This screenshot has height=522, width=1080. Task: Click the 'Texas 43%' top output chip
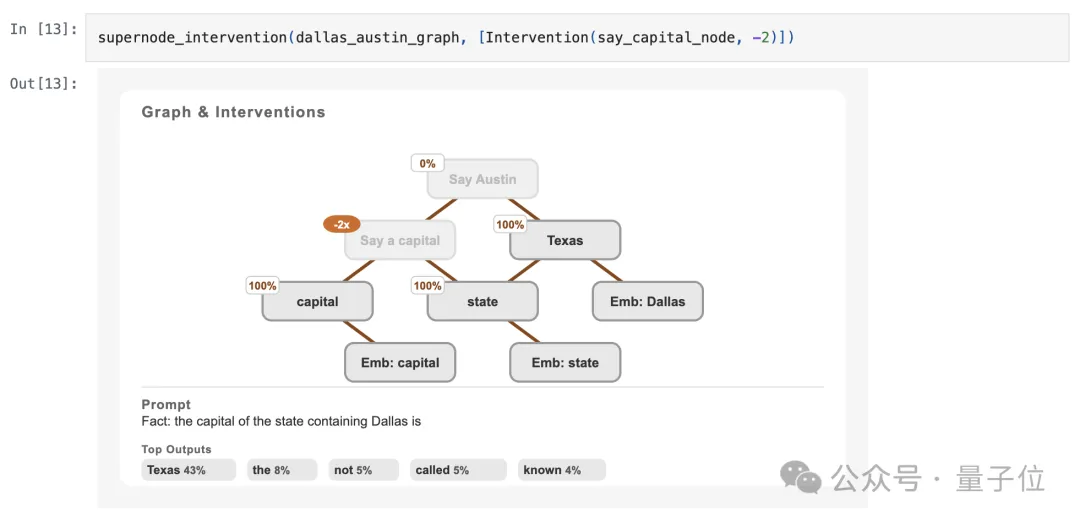click(188, 470)
